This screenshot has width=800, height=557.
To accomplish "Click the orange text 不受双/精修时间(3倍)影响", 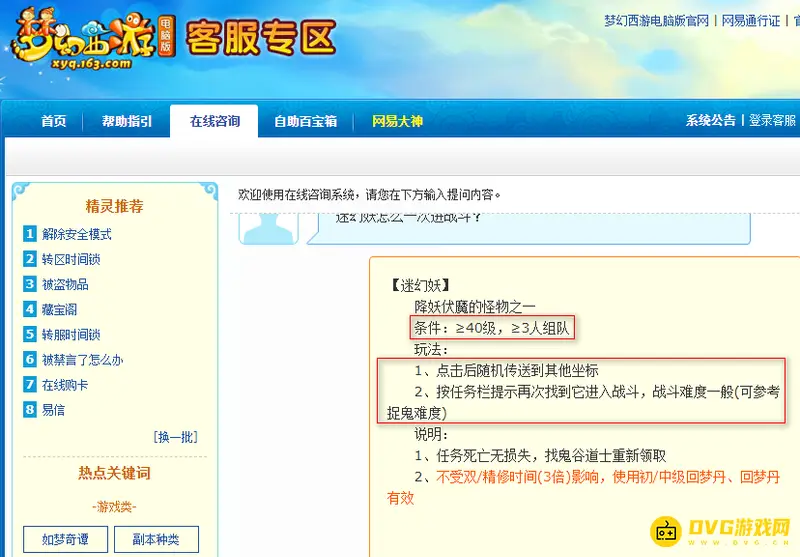I will [x=518, y=477].
